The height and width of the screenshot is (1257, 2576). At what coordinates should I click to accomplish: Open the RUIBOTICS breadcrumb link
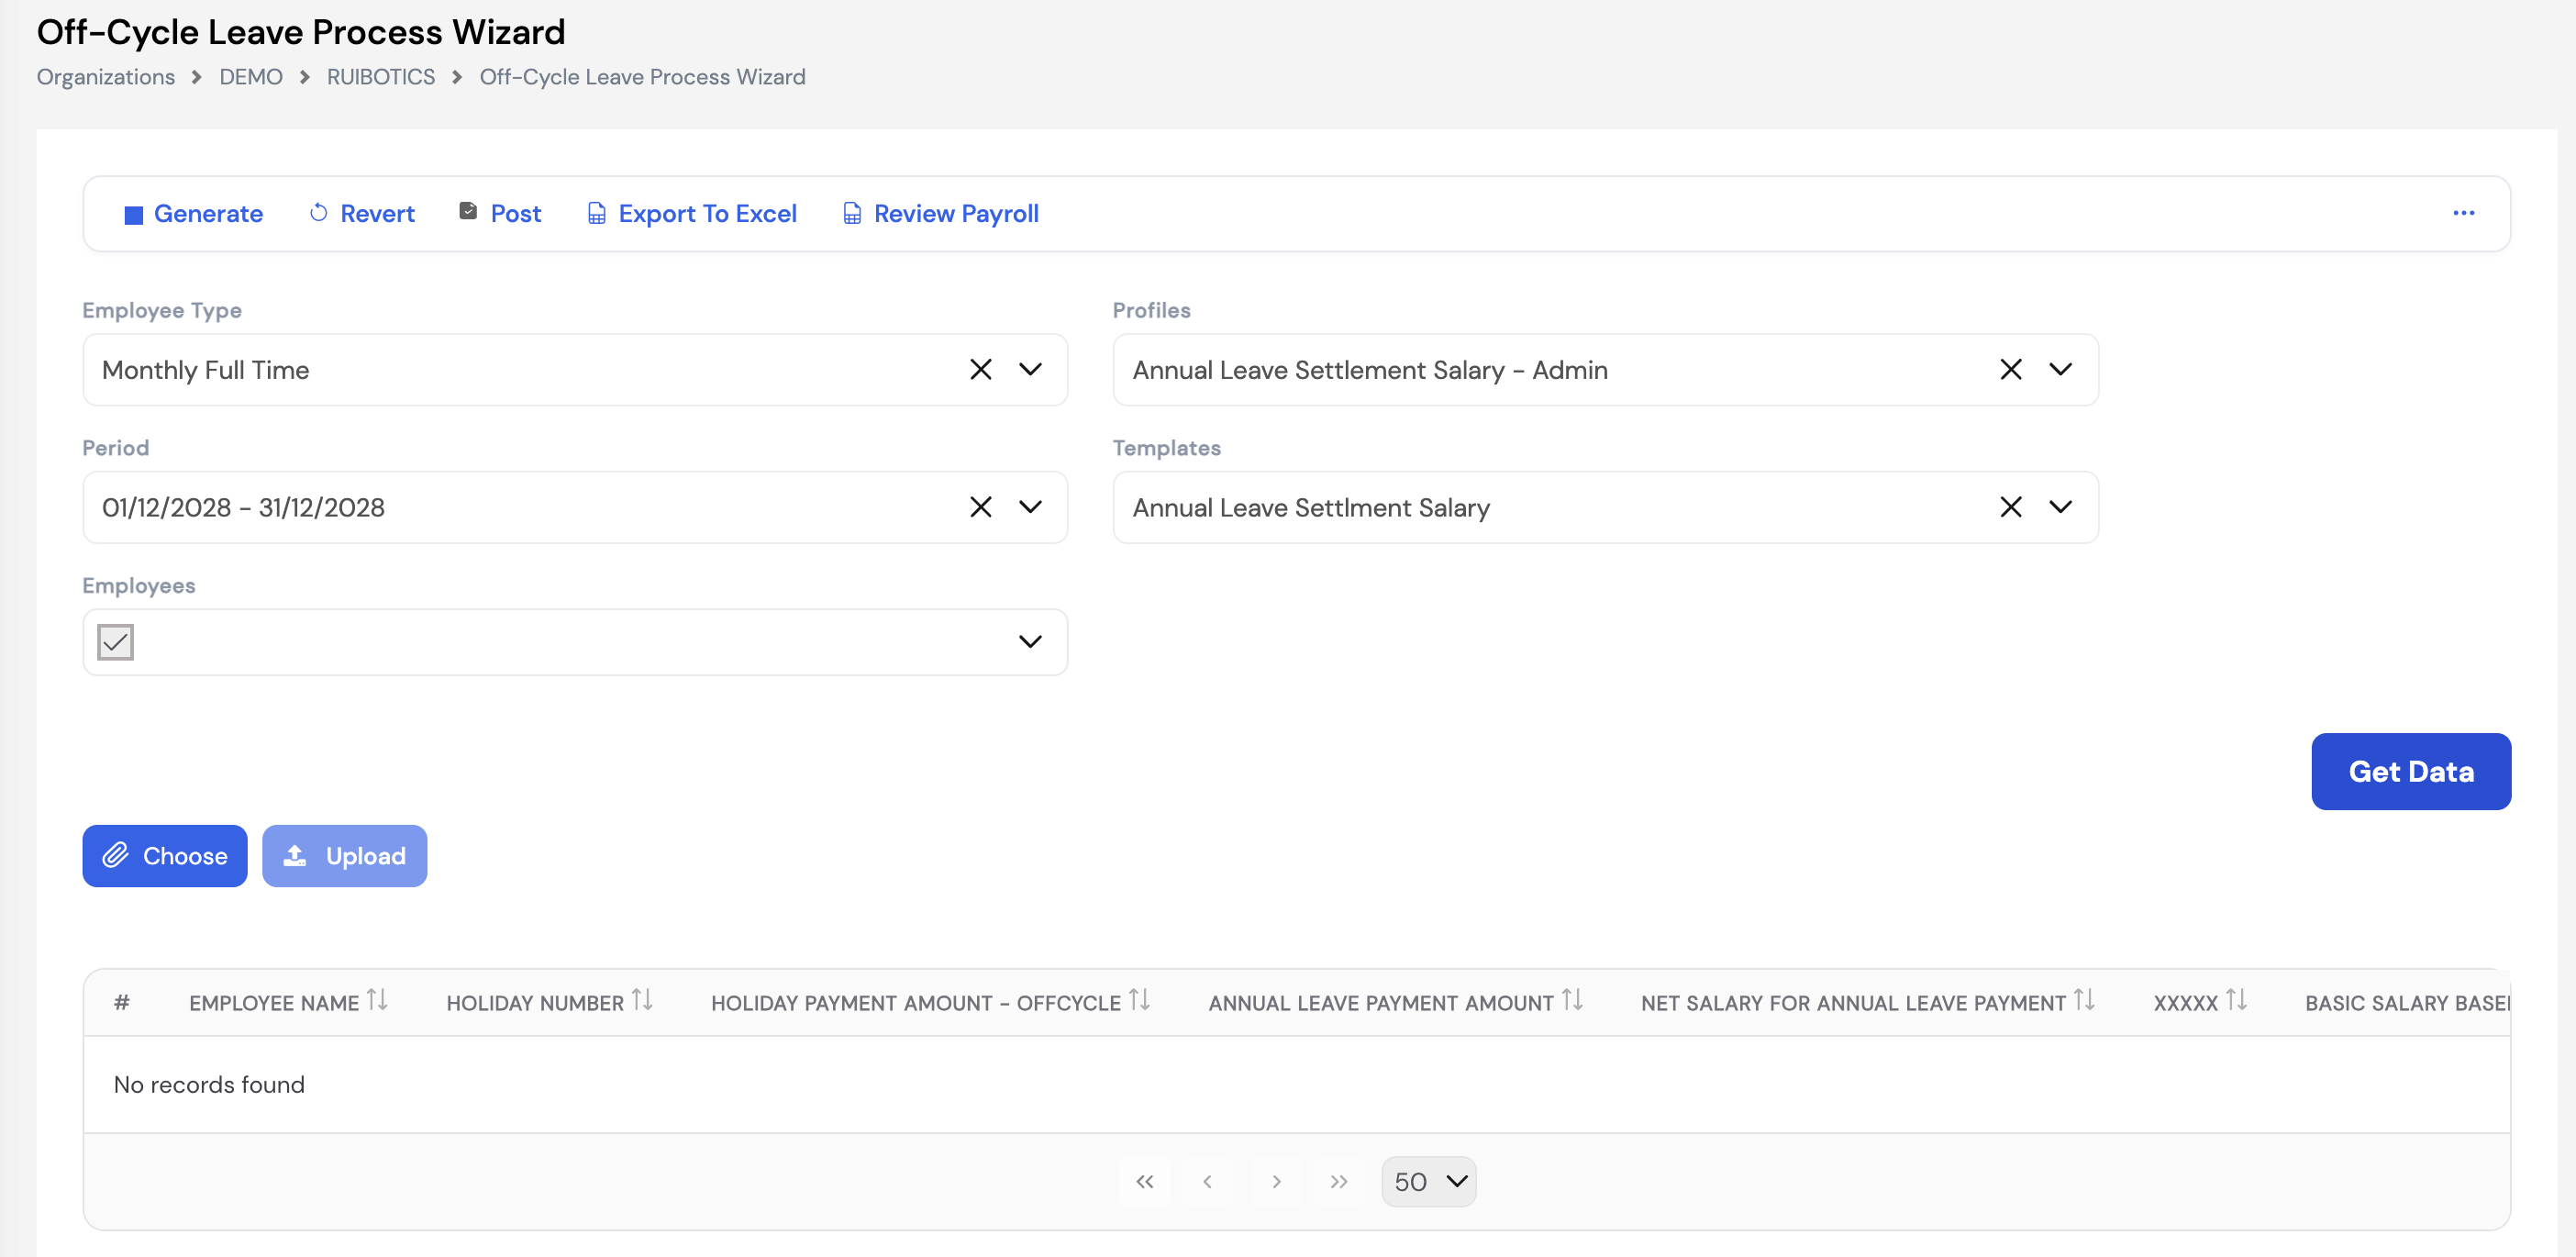point(381,77)
